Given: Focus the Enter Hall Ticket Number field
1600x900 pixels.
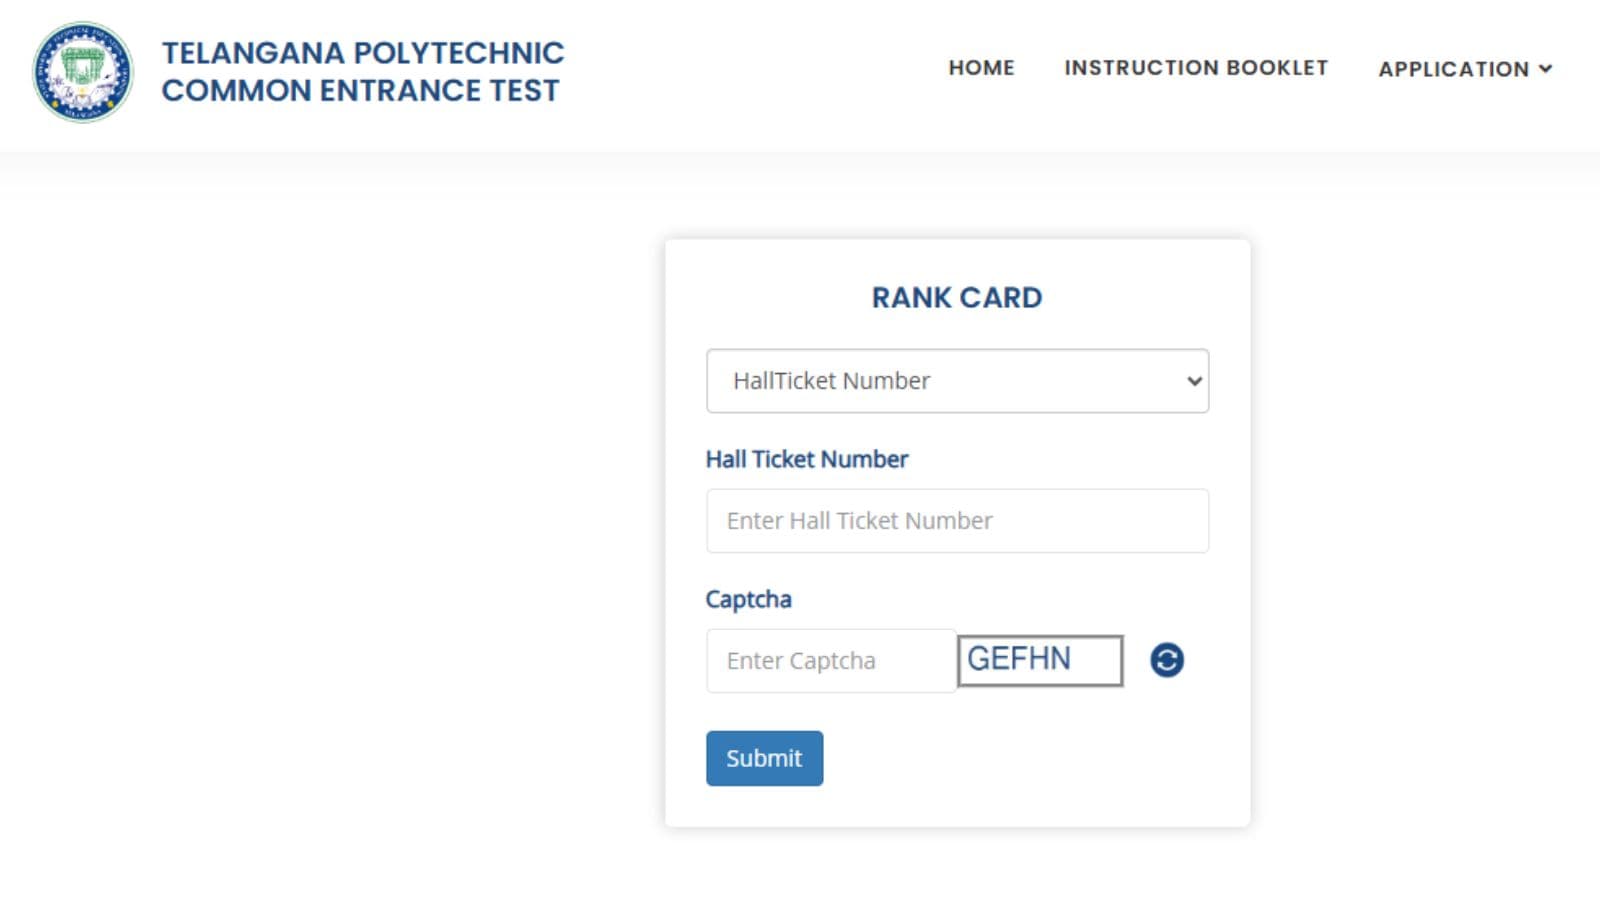Looking at the screenshot, I should pyautogui.click(x=957, y=521).
